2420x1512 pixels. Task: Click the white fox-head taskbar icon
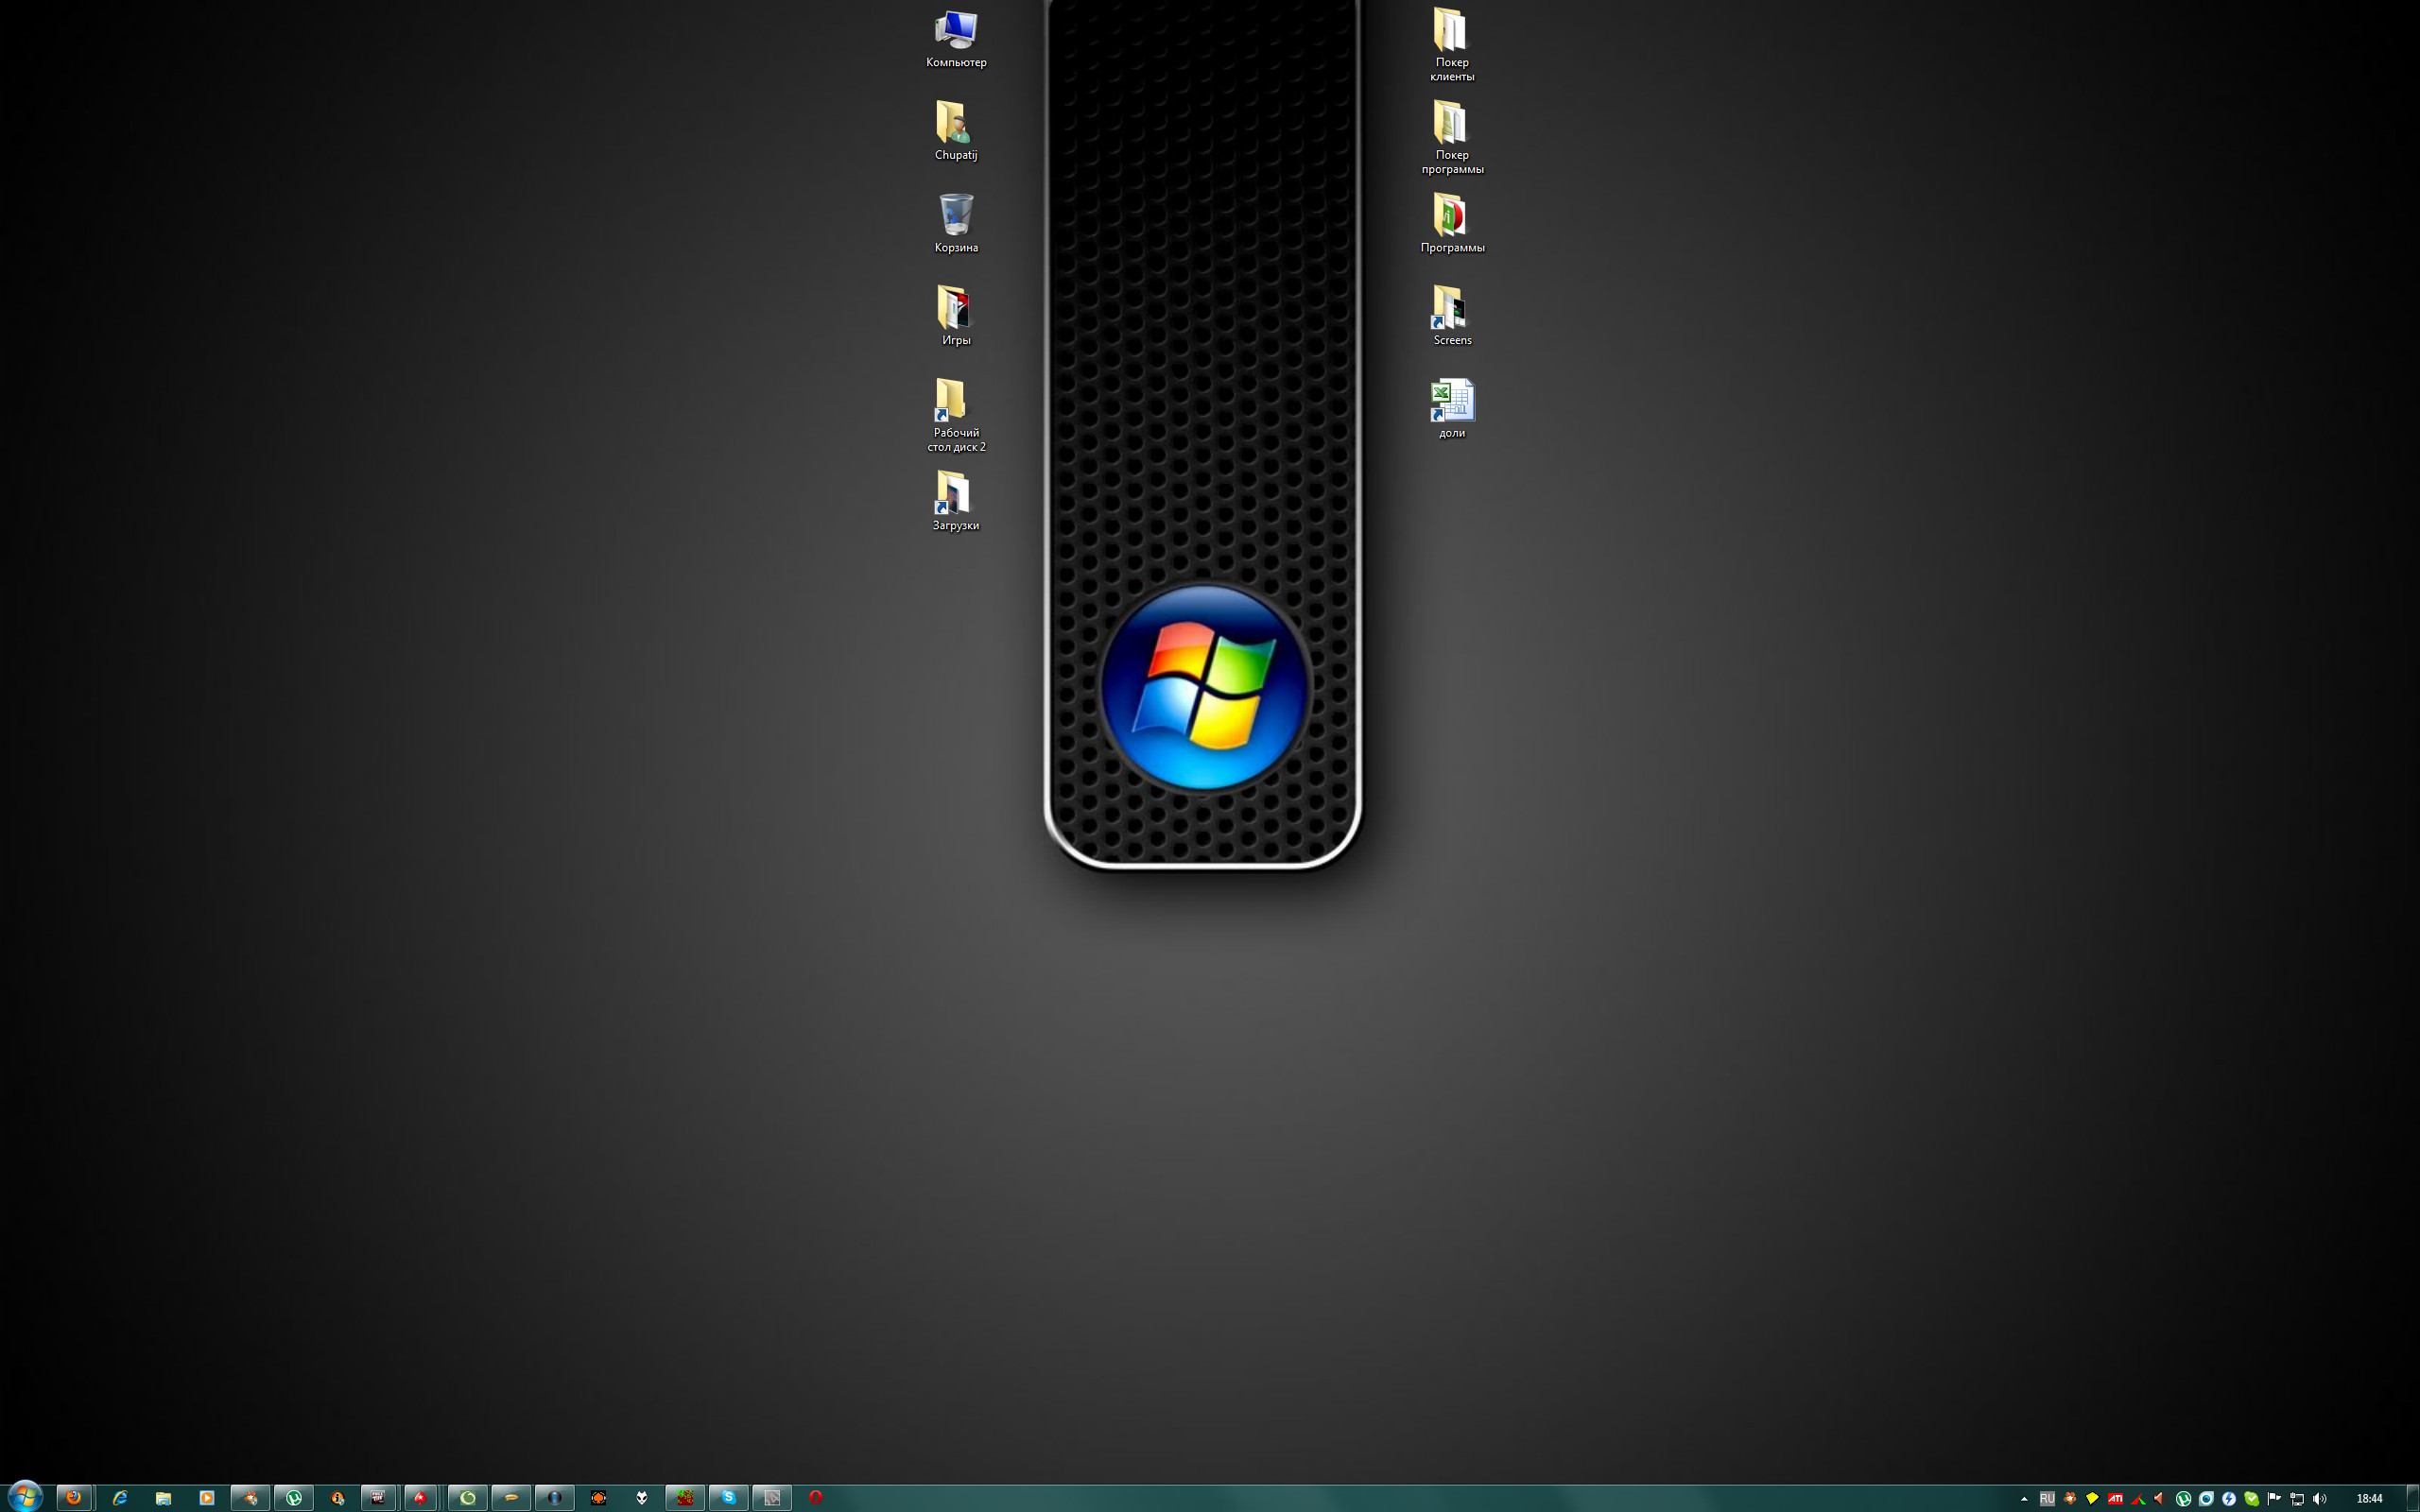coord(641,1497)
